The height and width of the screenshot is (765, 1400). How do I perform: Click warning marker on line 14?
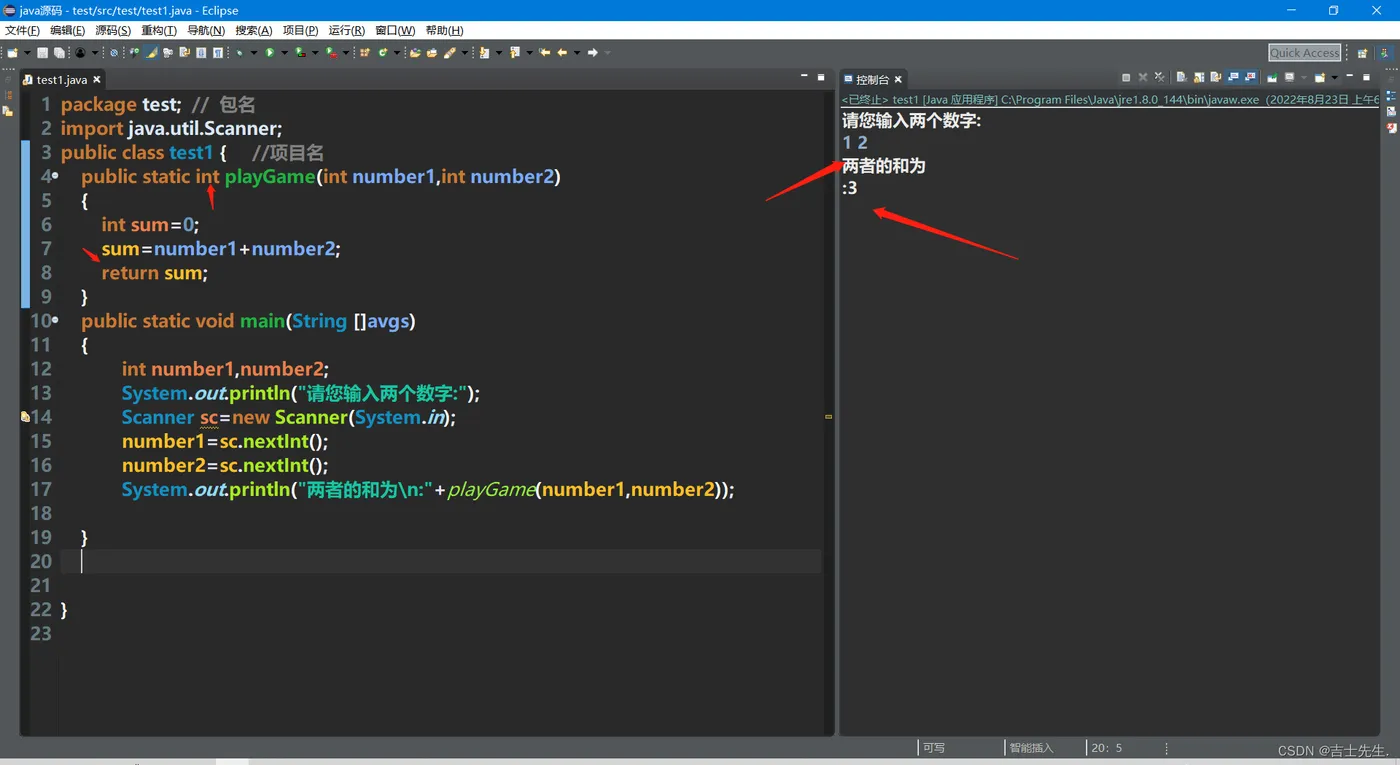tap(25, 417)
